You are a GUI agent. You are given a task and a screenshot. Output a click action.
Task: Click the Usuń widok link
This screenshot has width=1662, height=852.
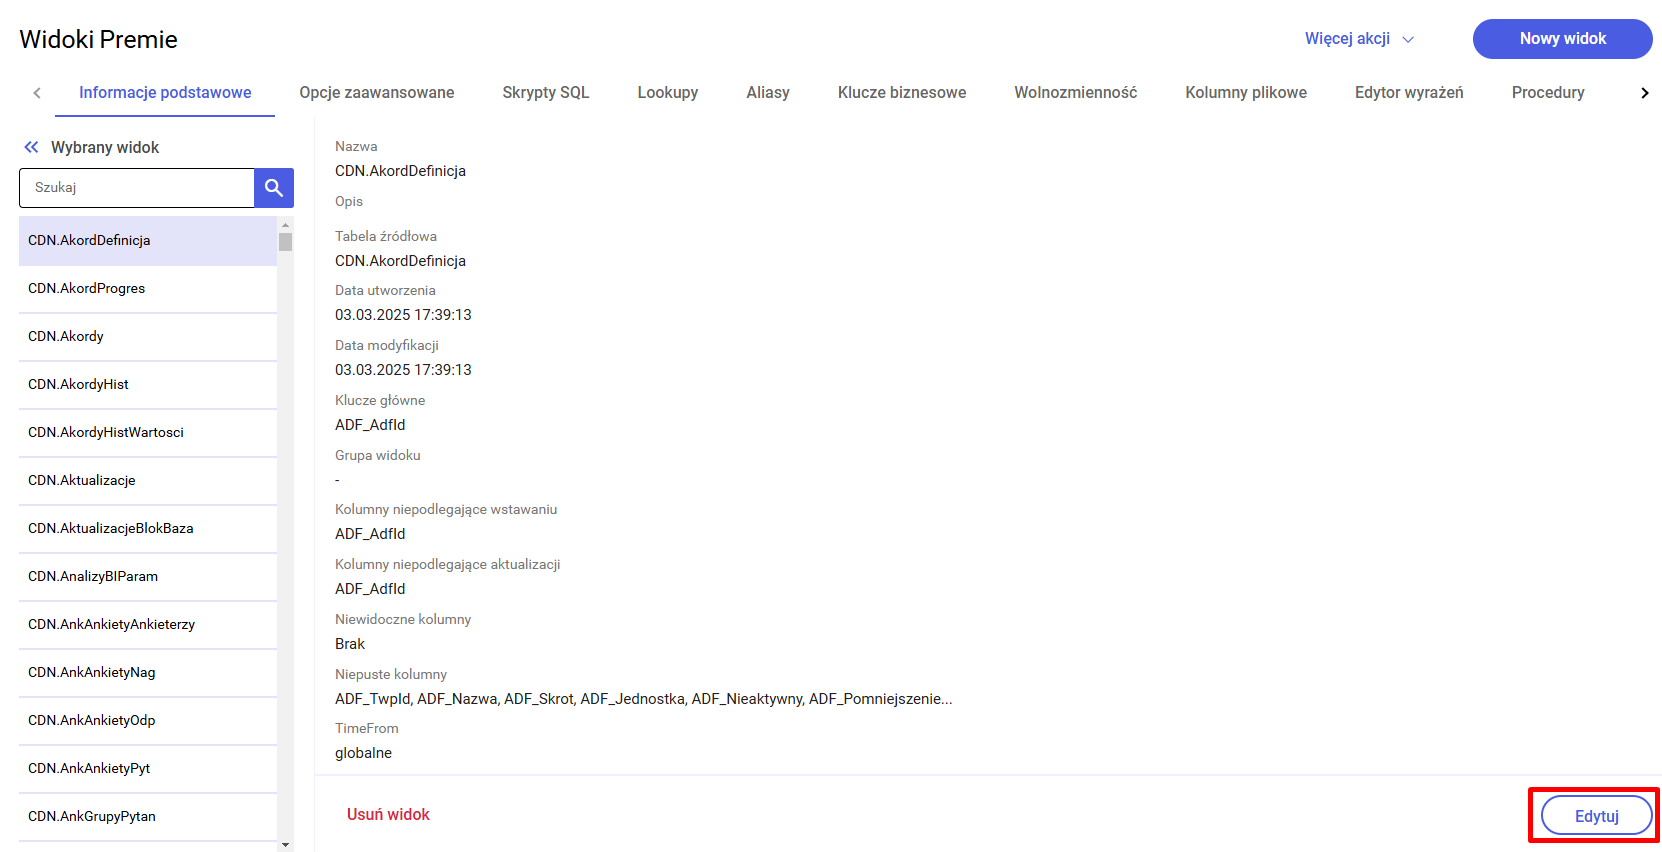(388, 814)
